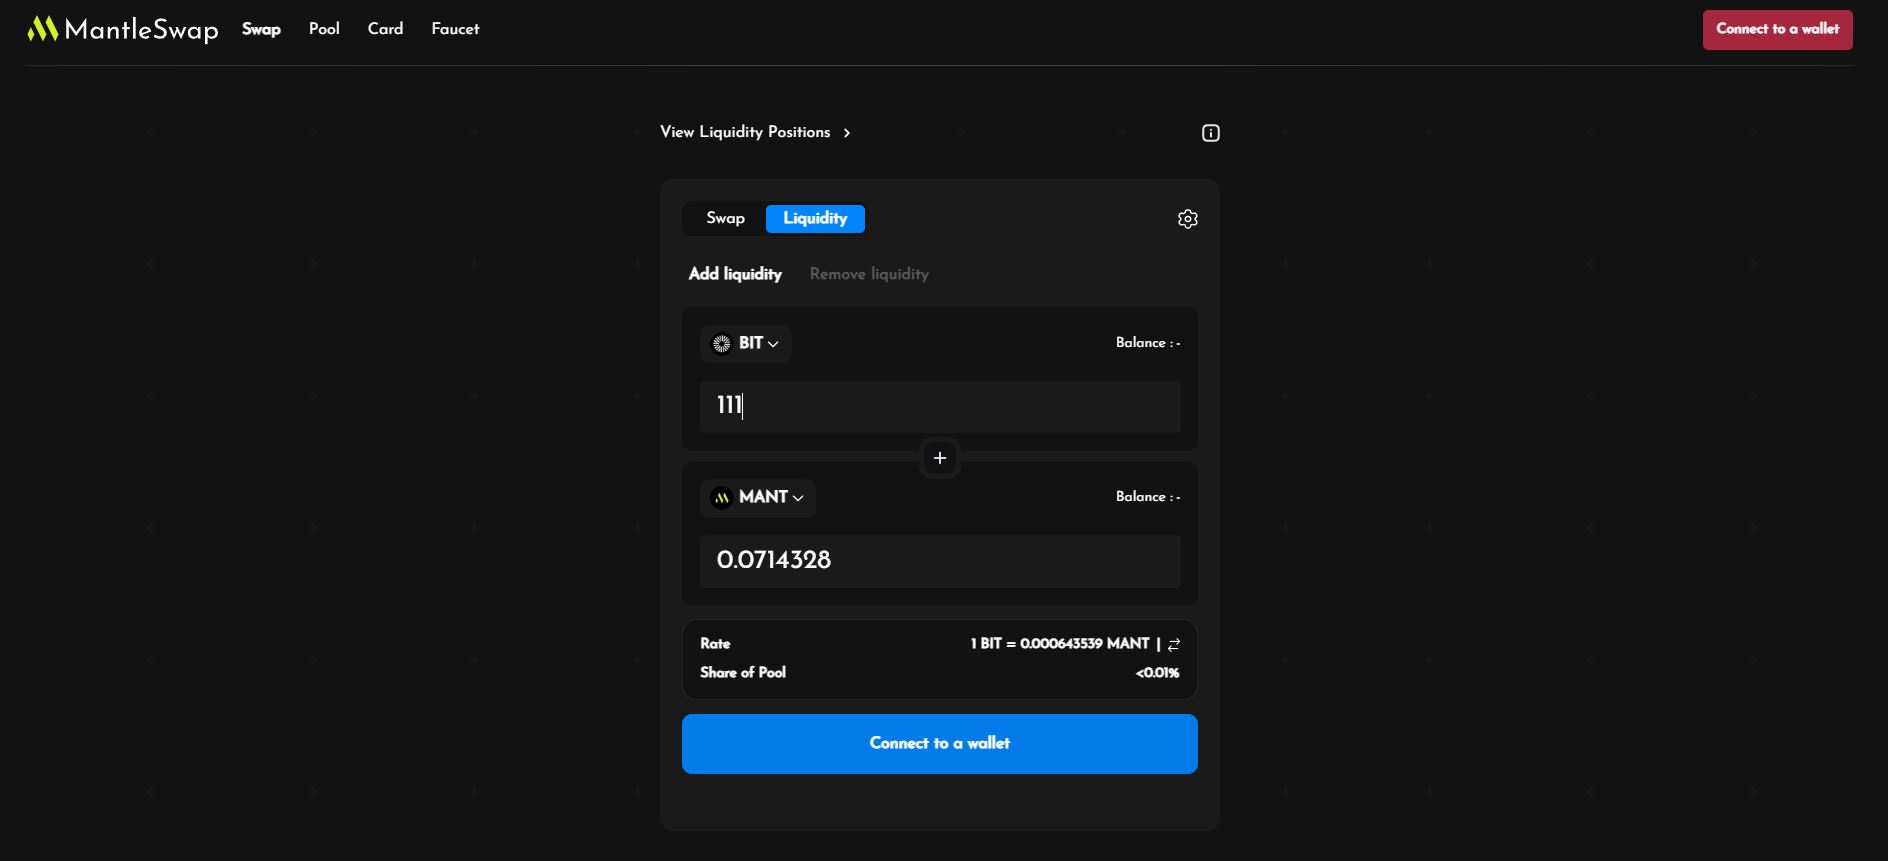Image resolution: width=1888 pixels, height=861 pixels.
Task: Click the Rate label
Action: 715,644
